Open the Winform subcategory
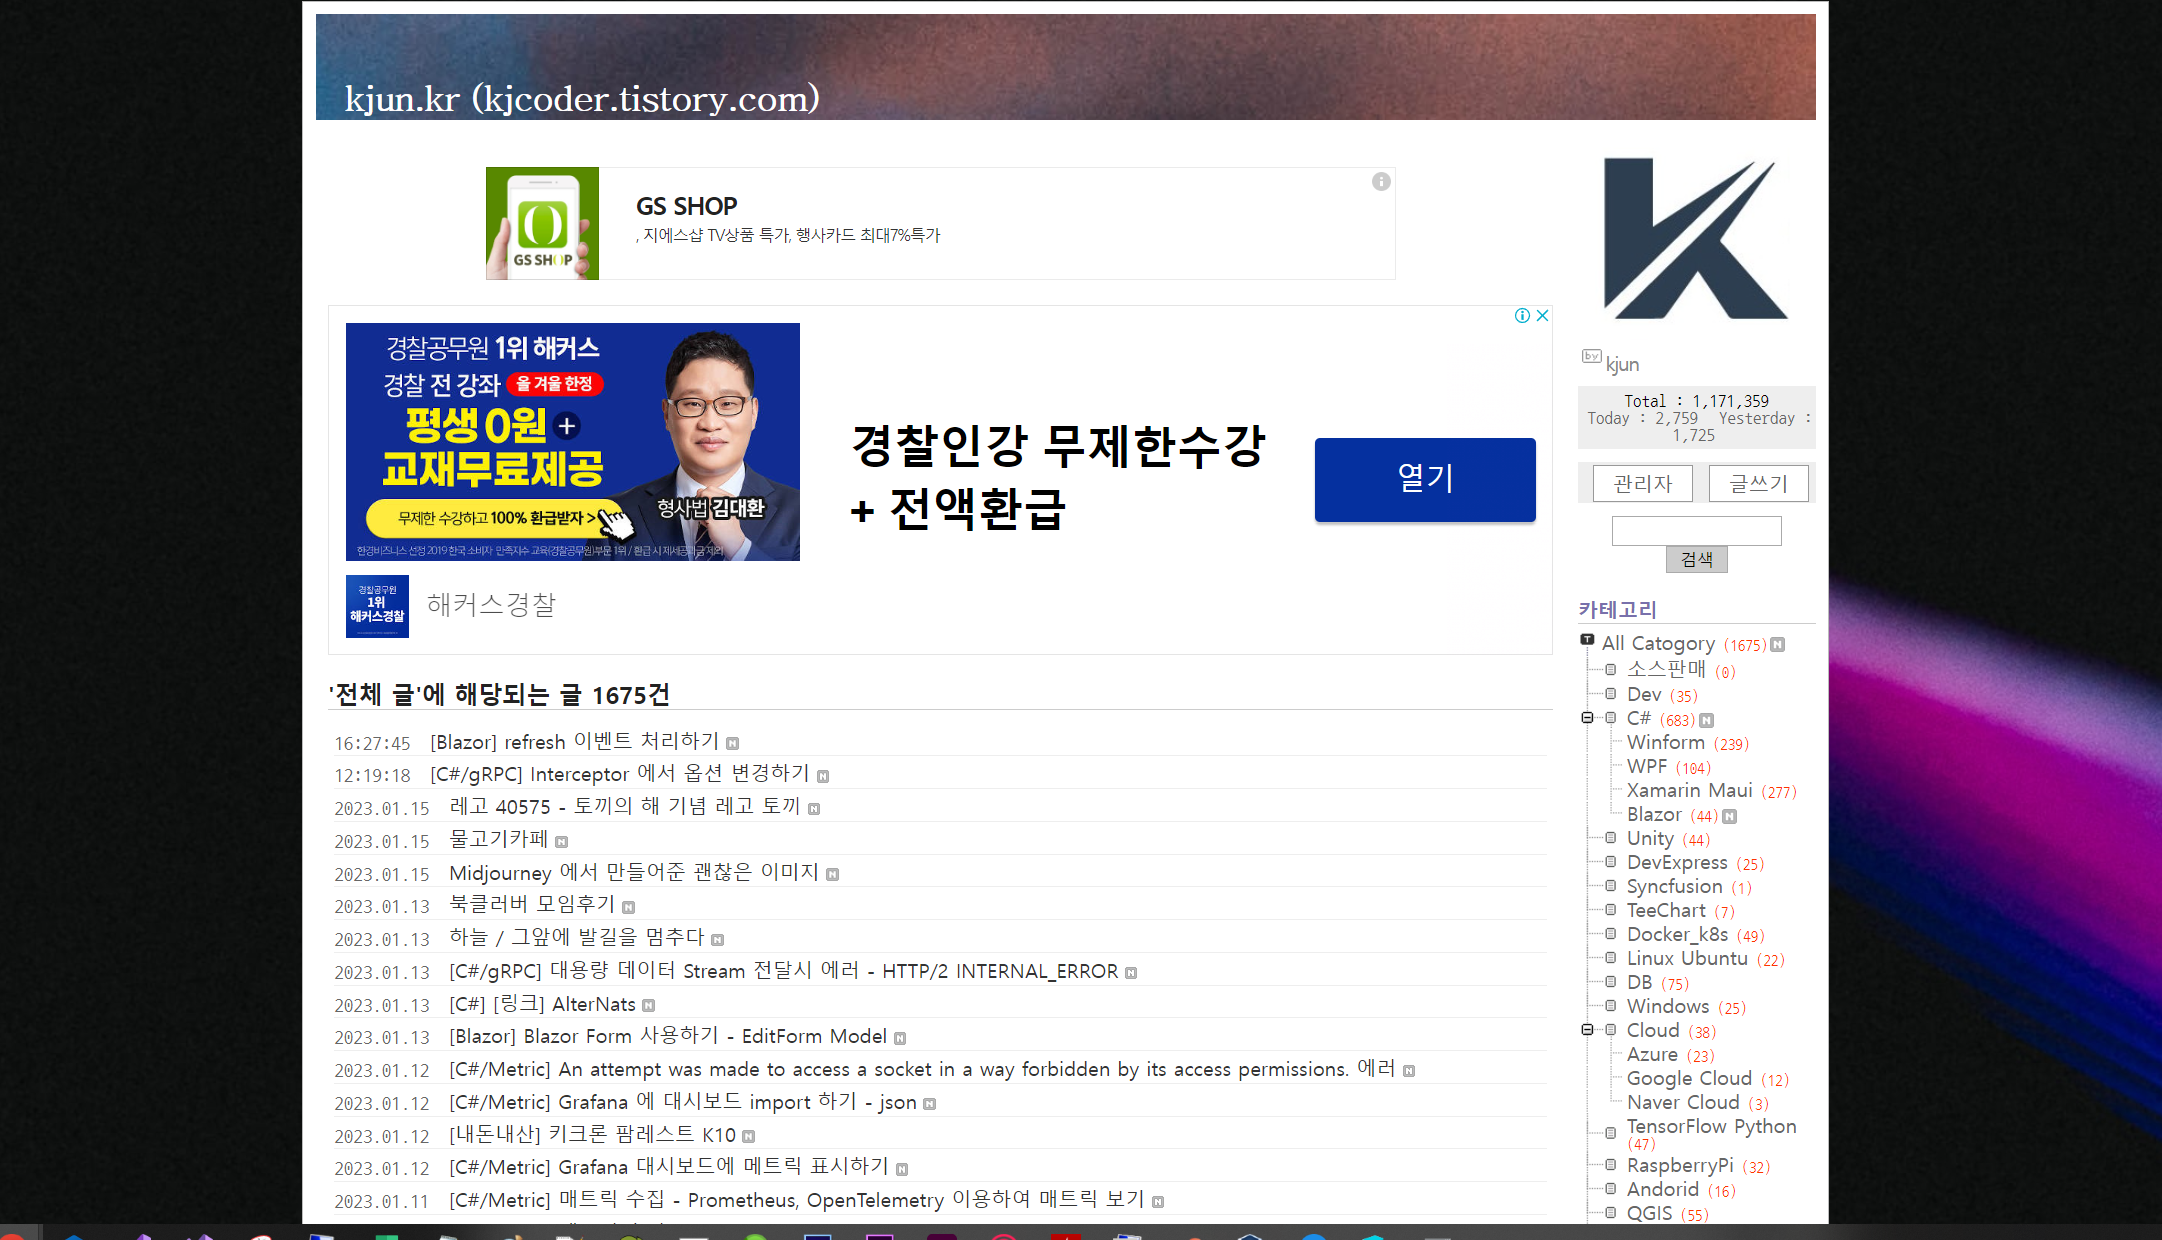 point(1665,742)
